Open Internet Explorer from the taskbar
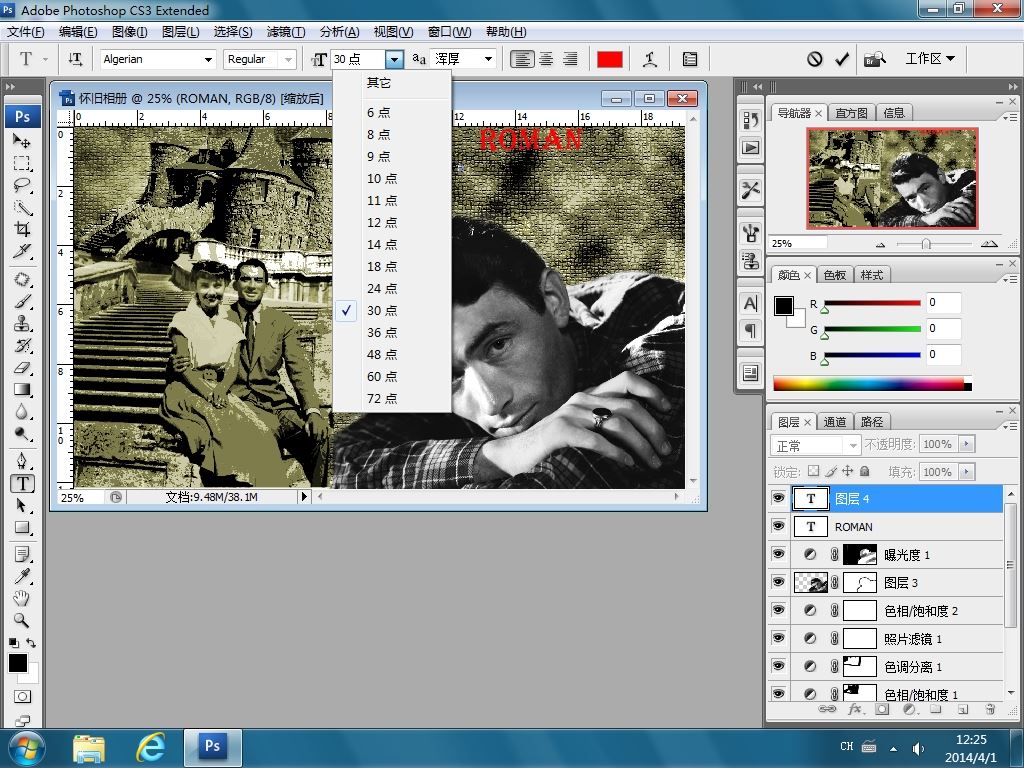The height and width of the screenshot is (768, 1024). point(150,747)
